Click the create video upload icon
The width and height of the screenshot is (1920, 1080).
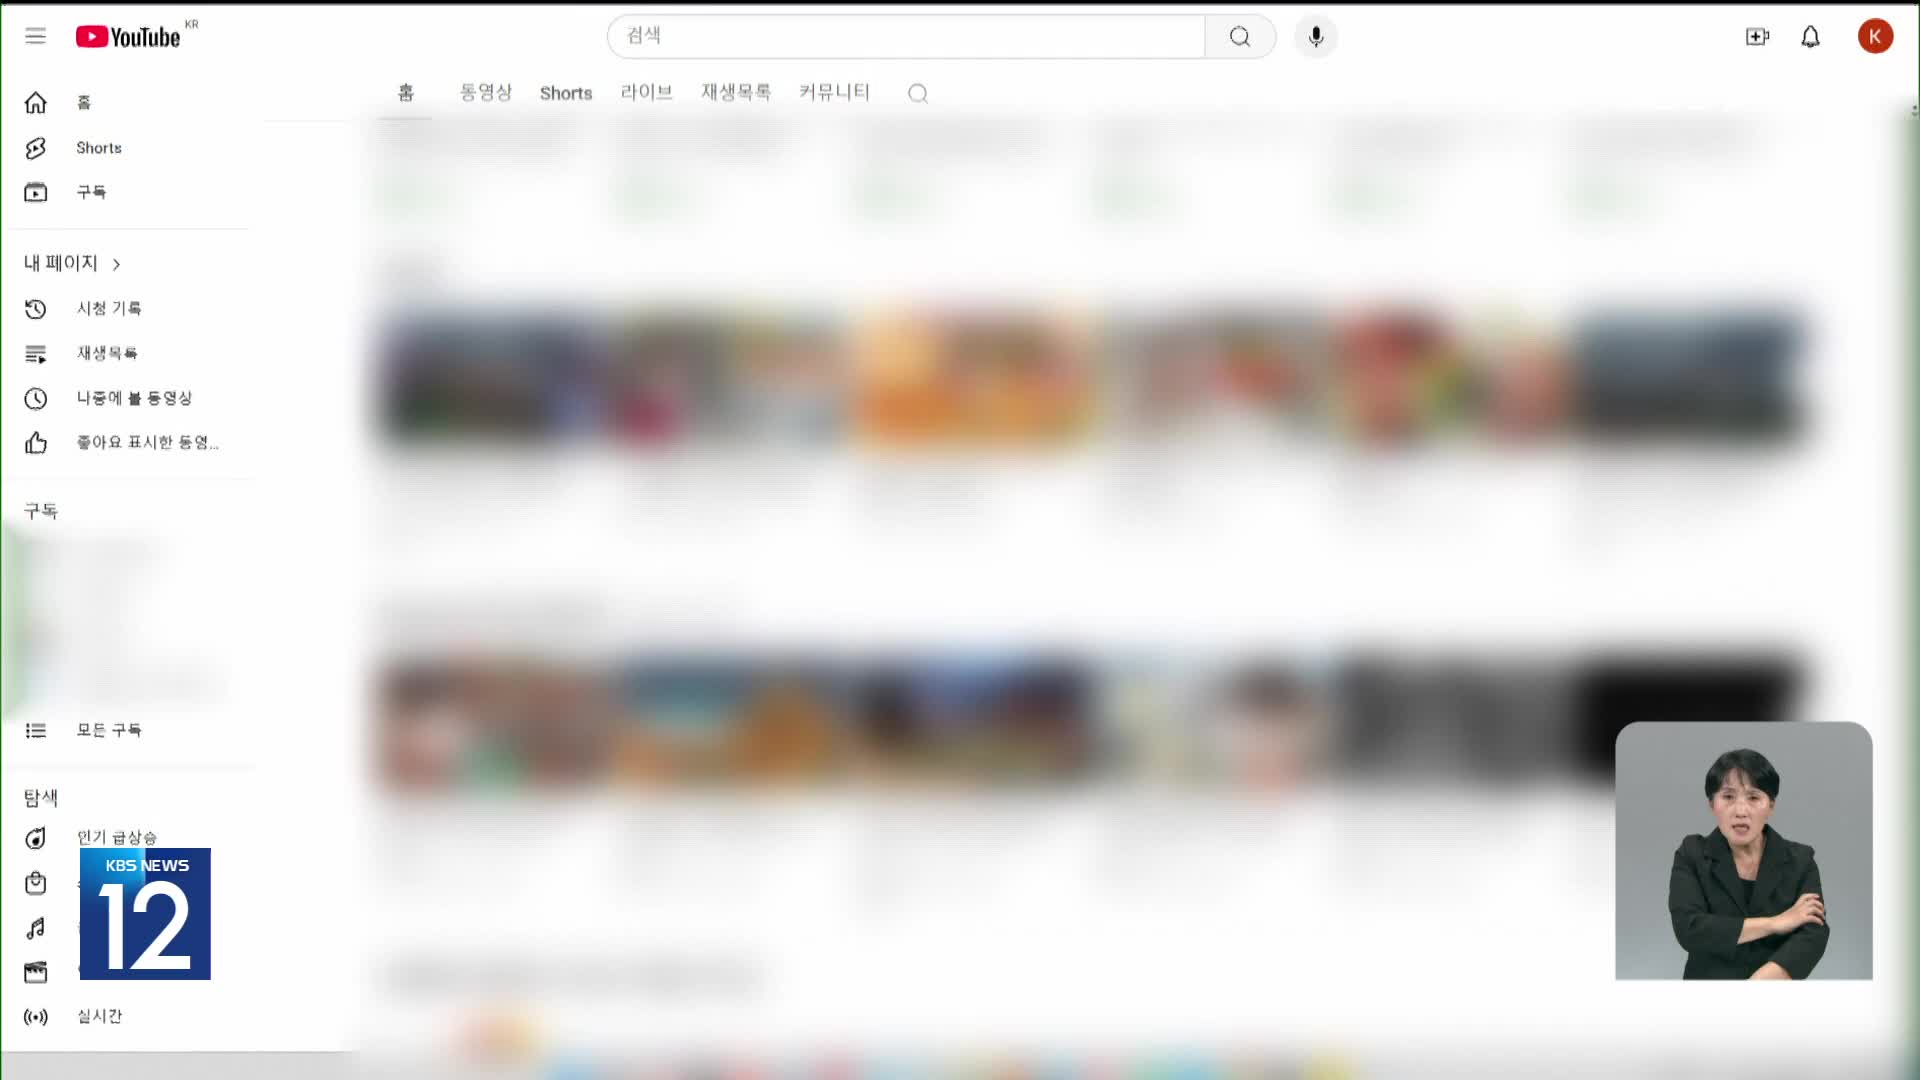pos(1756,36)
